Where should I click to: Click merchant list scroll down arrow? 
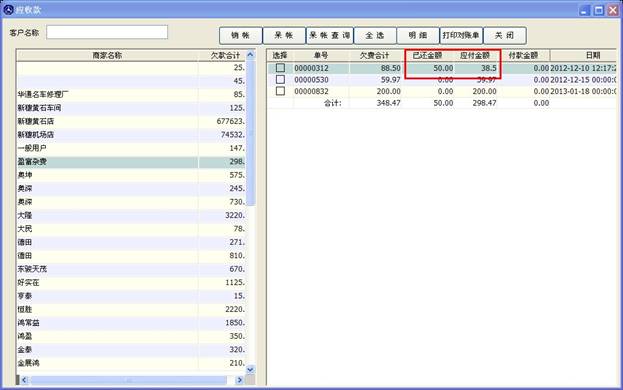(x=250, y=369)
